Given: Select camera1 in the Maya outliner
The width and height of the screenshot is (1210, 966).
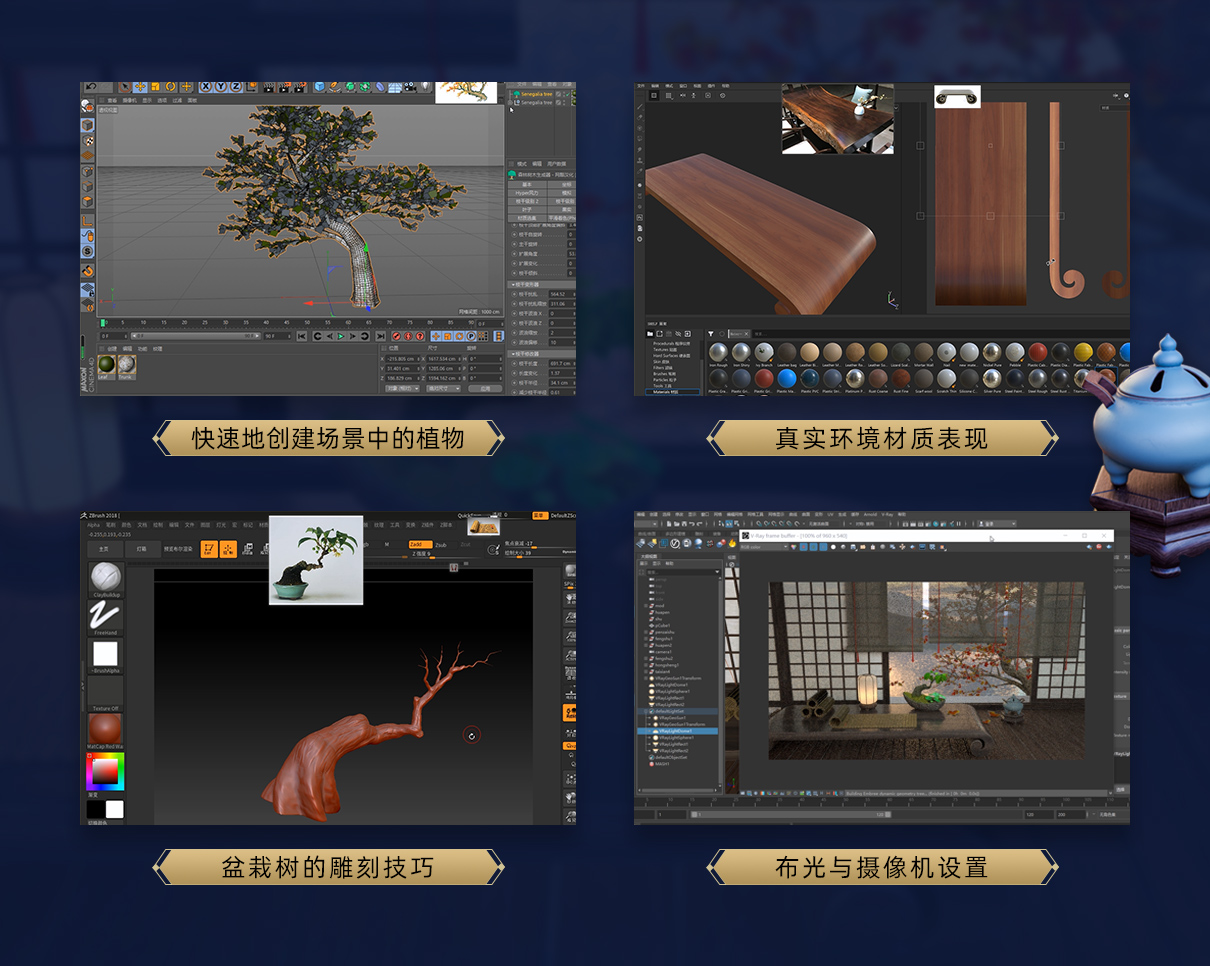Looking at the screenshot, I should tap(663, 652).
